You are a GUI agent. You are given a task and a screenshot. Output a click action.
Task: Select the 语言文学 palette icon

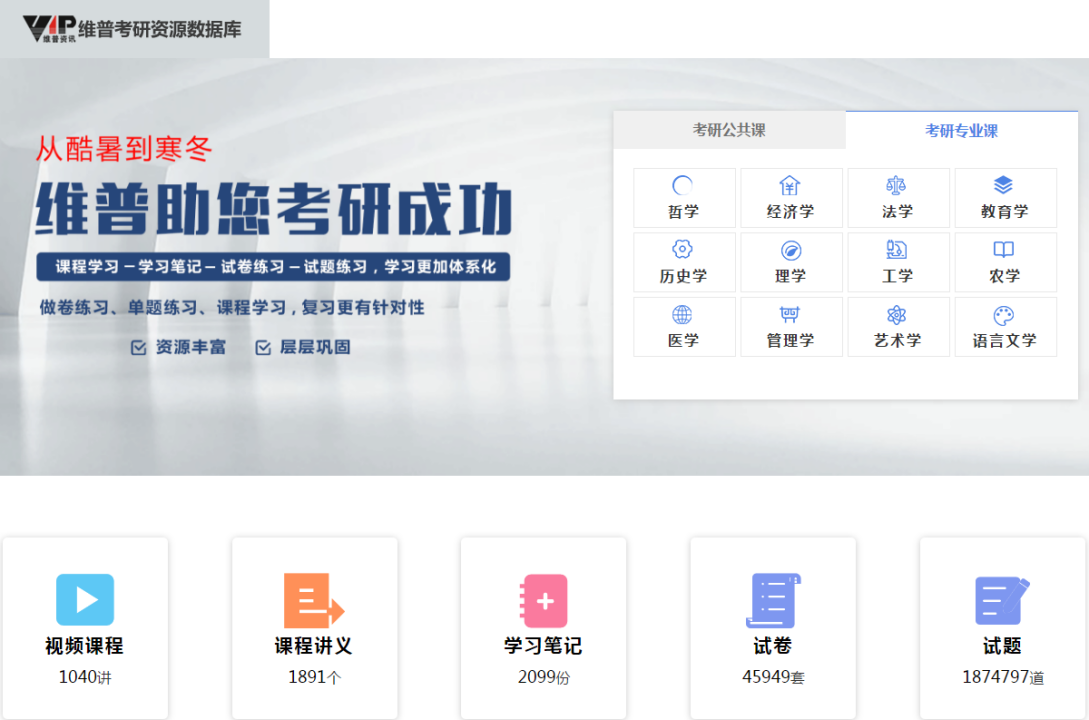1004,315
